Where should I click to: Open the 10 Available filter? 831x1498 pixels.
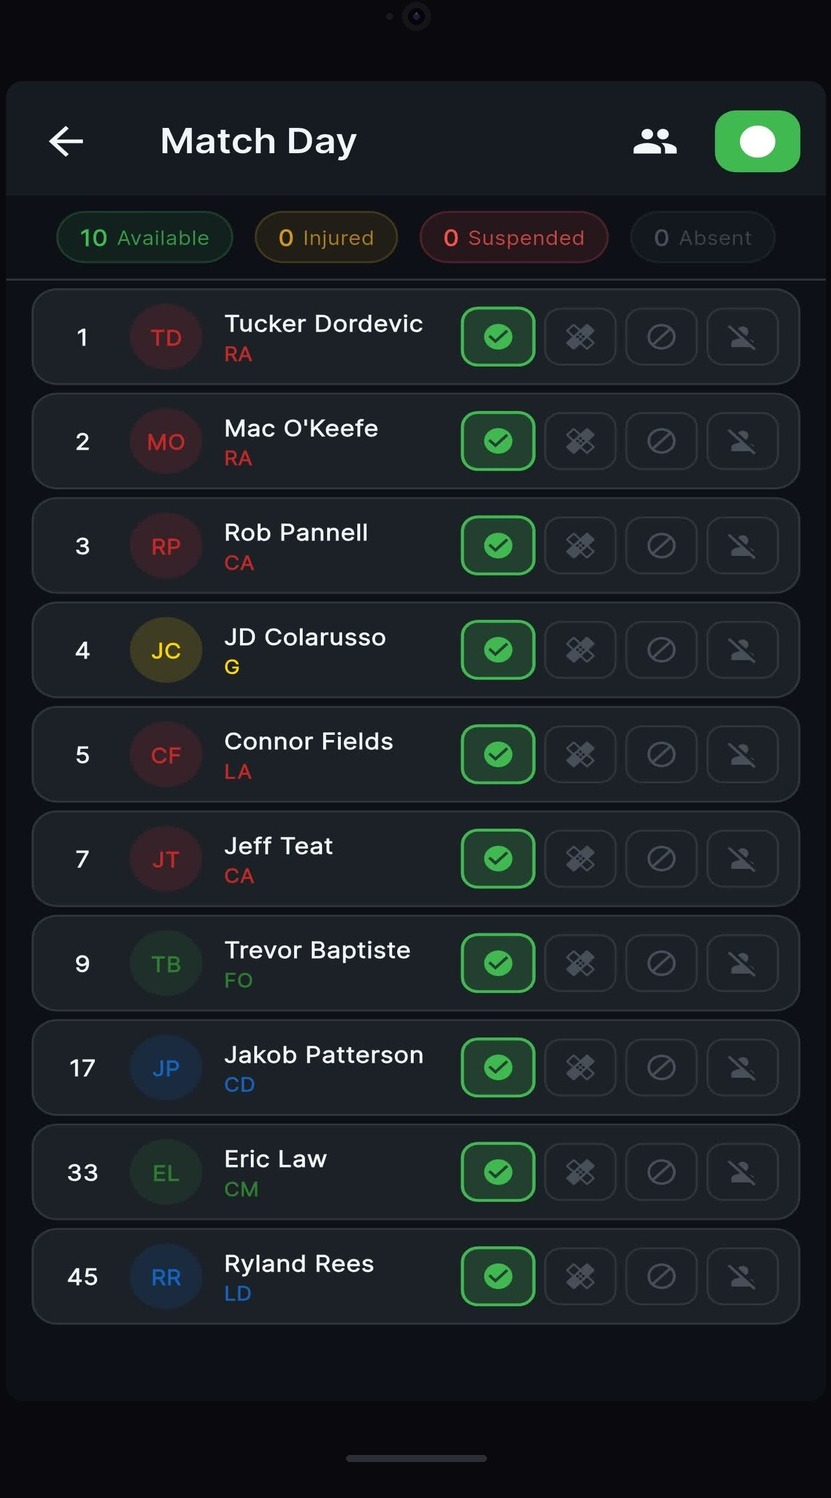[144, 237]
